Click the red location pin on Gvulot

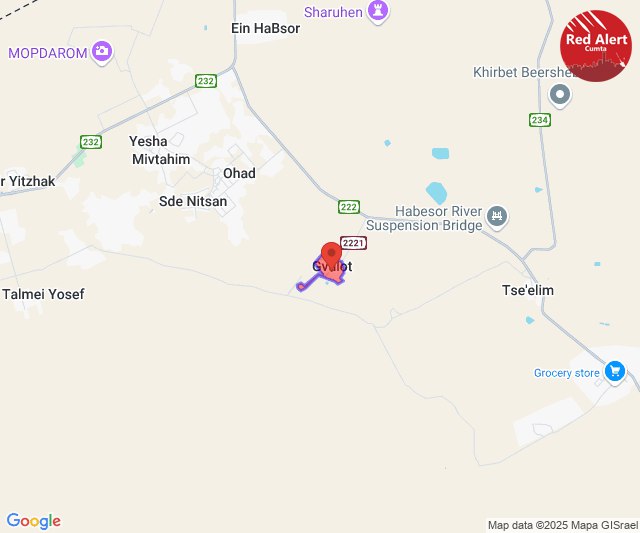(331, 254)
